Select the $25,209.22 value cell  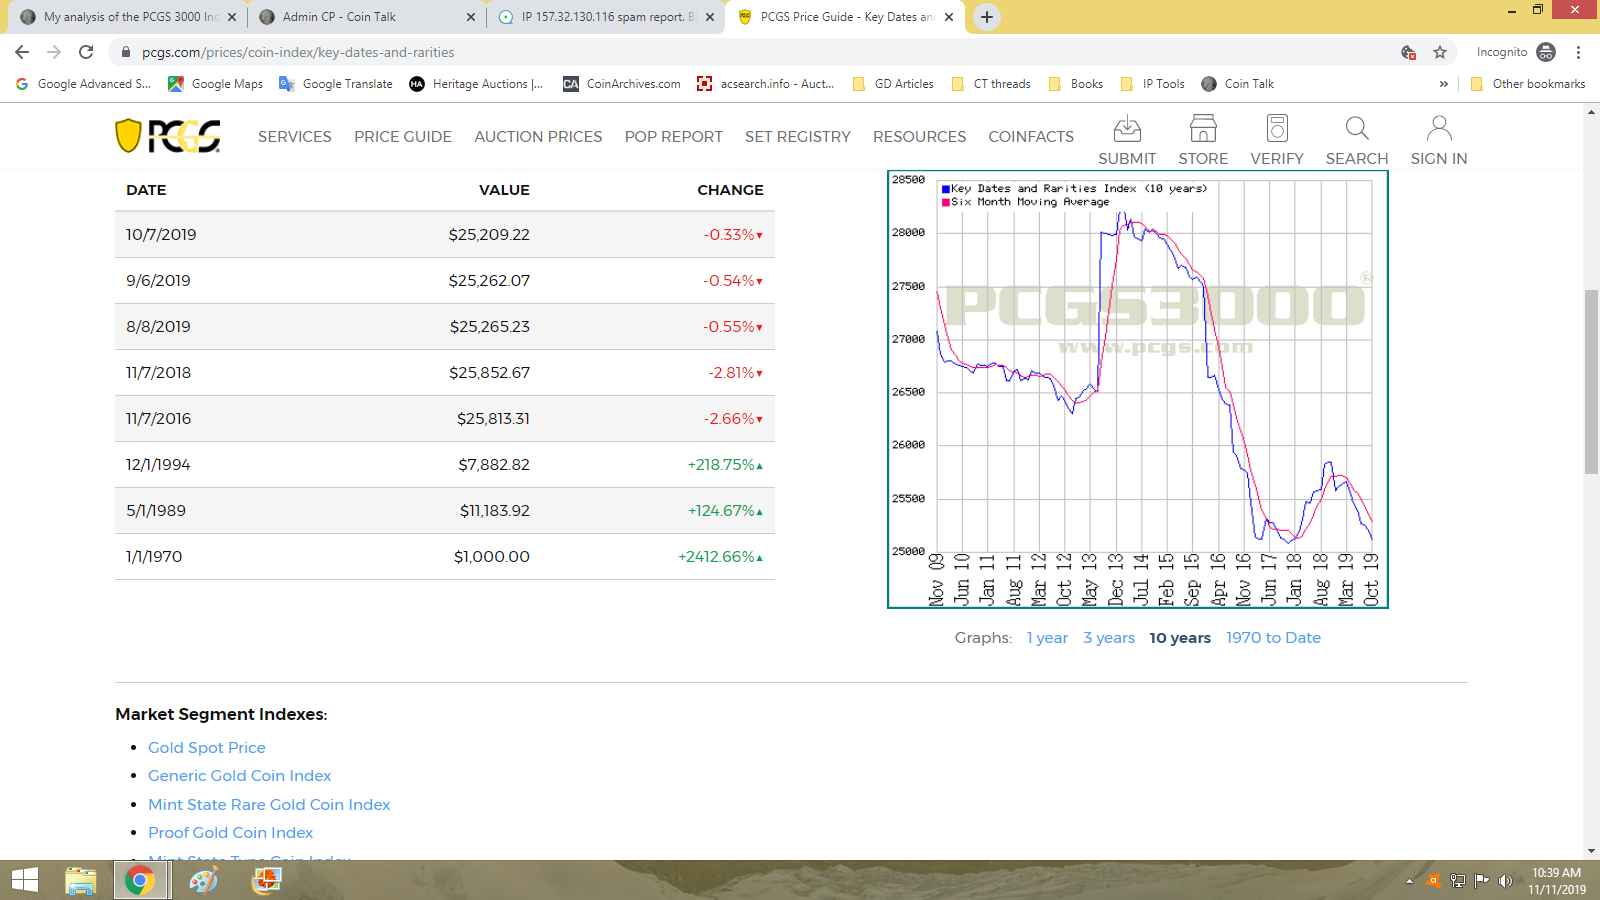(x=489, y=235)
